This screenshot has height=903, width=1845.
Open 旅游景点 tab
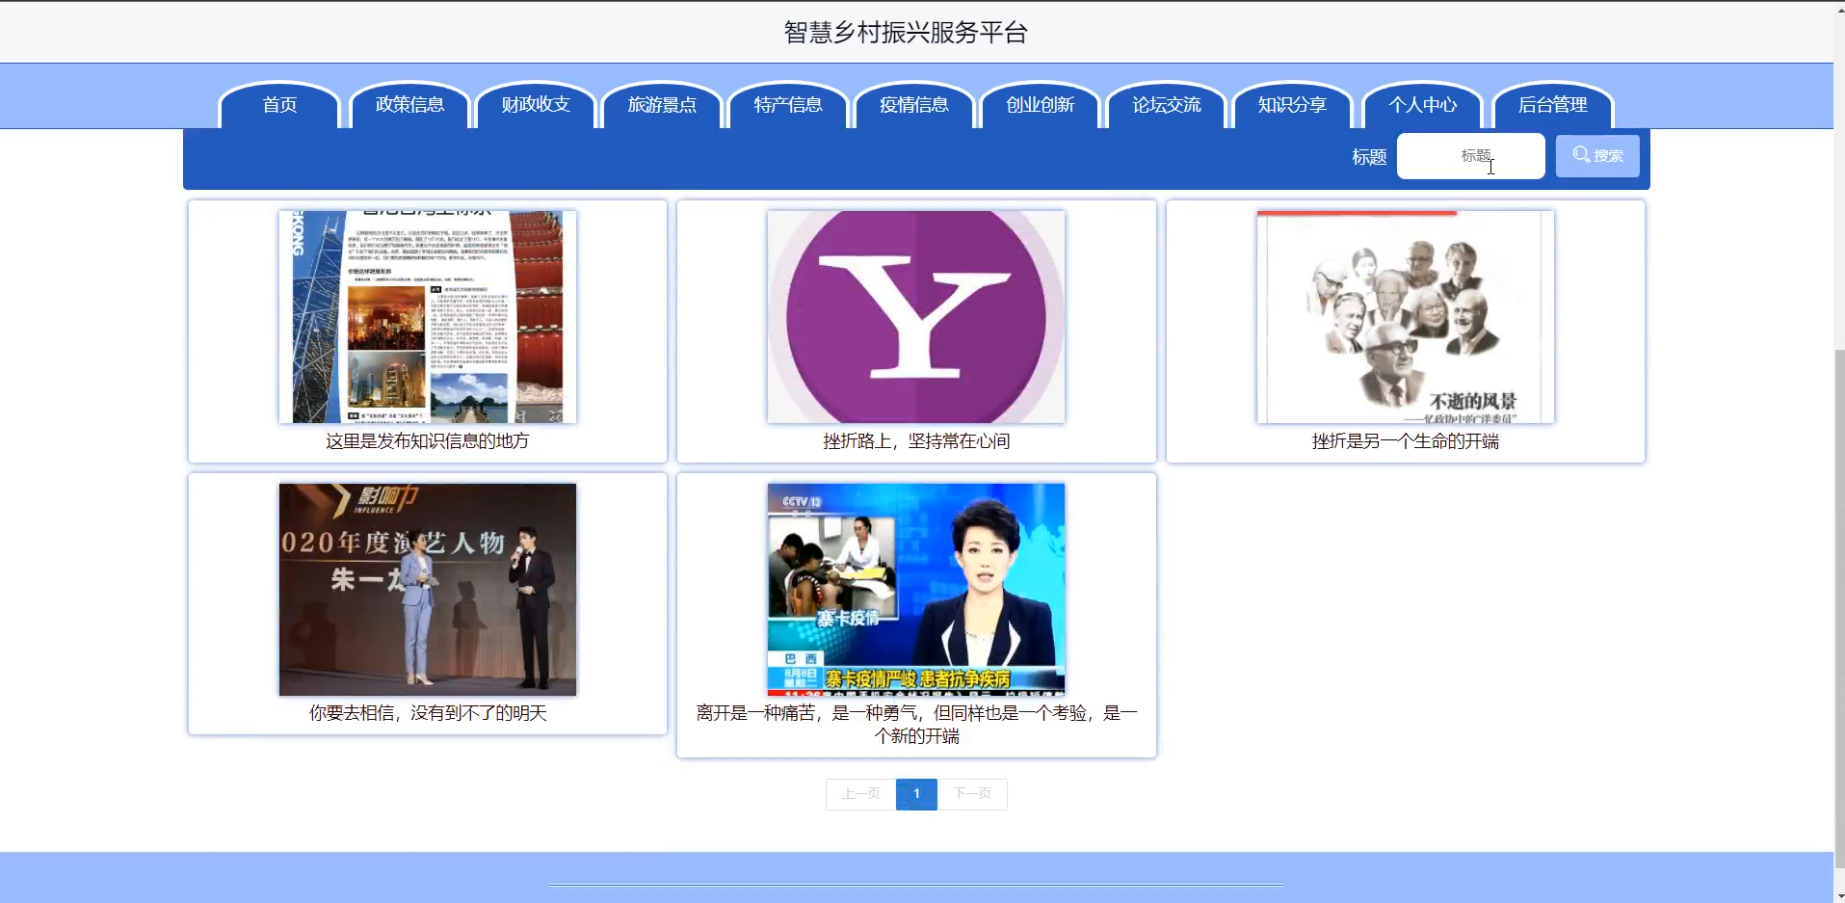click(x=662, y=105)
